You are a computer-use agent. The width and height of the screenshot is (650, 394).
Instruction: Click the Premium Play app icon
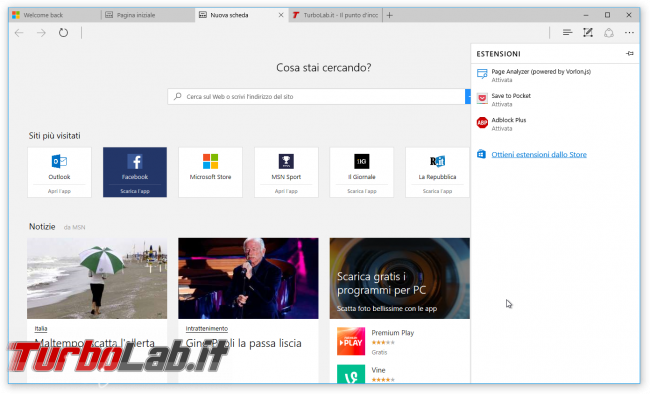[351, 341]
